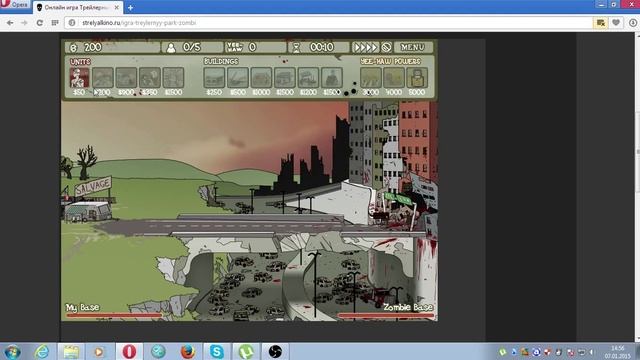
Task: Open Skype from taskbar
Action: (216, 351)
